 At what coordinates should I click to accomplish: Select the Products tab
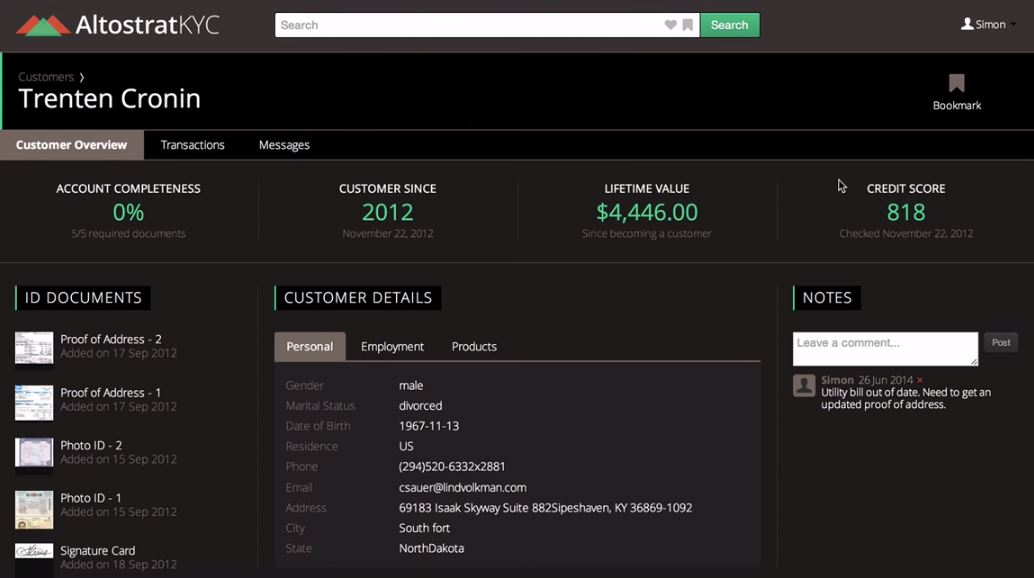473,346
